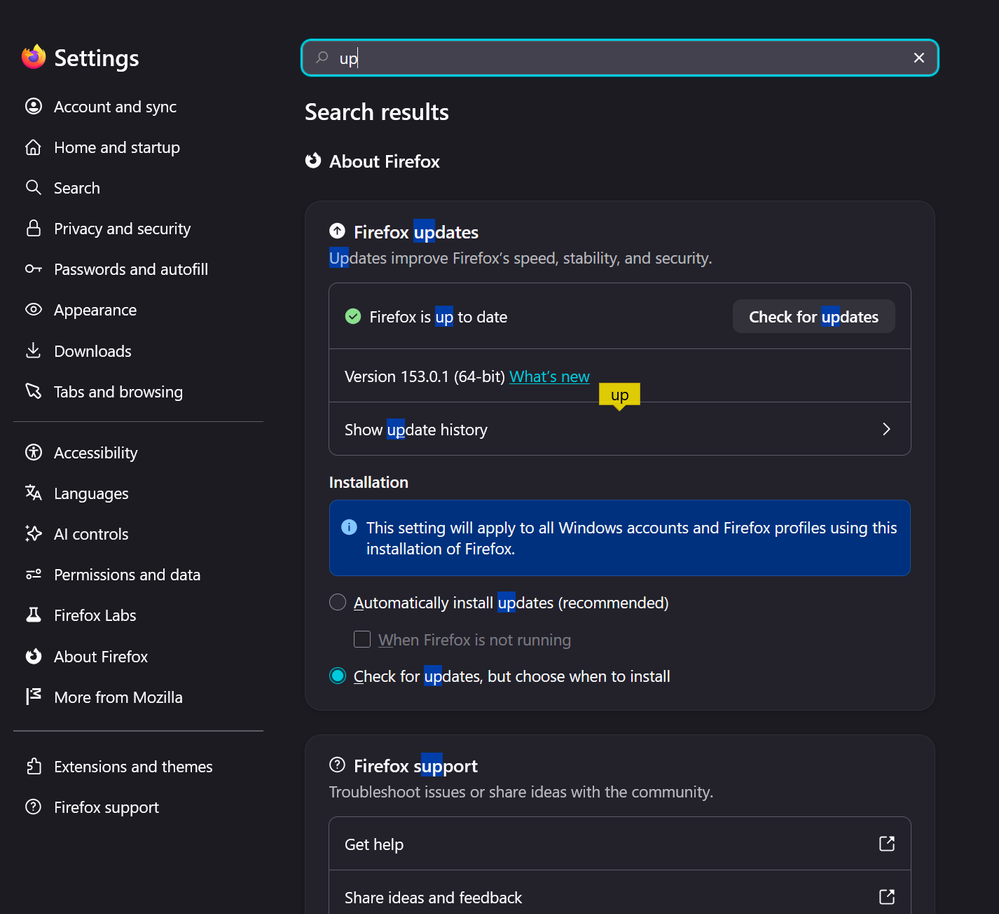Click the magnifier icon in the search field

pyautogui.click(x=322, y=57)
